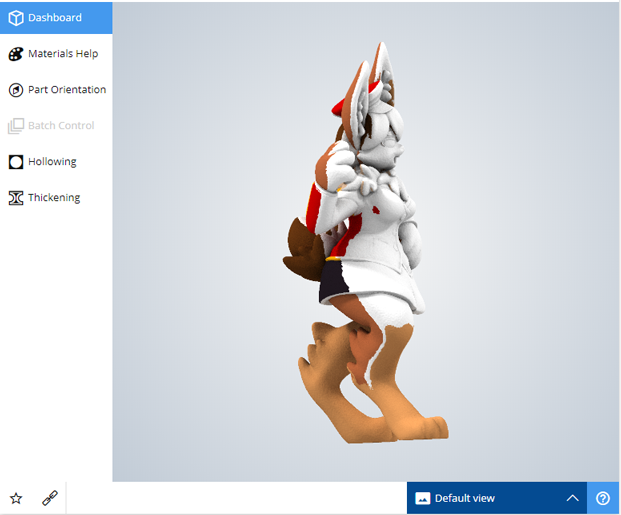
Task: Open the Default view dropdown
Action: pos(497,498)
